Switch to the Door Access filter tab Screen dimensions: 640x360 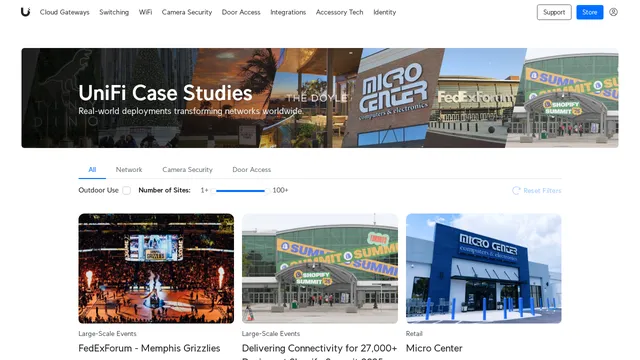click(251, 169)
